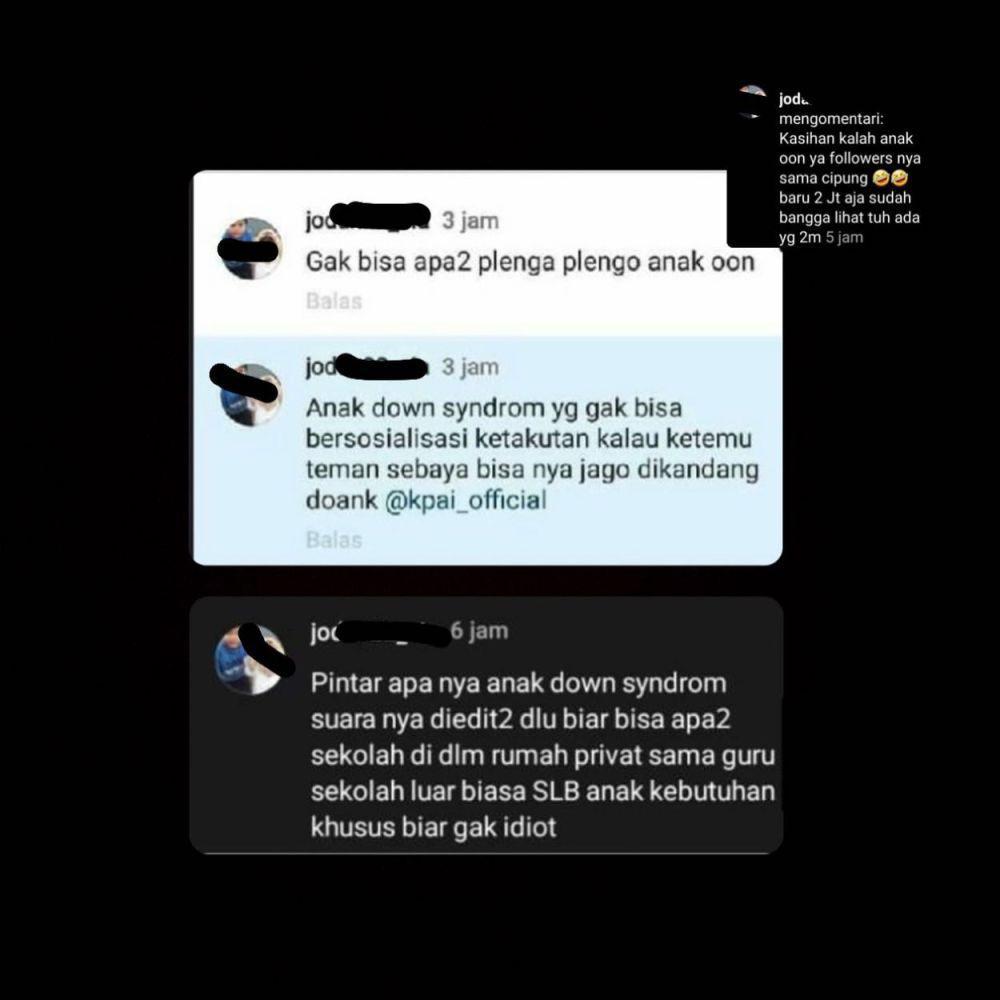Tap the small avatar in the "mengomentari" notification
The height and width of the screenshot is (1000, 1000).
point(753,102)
